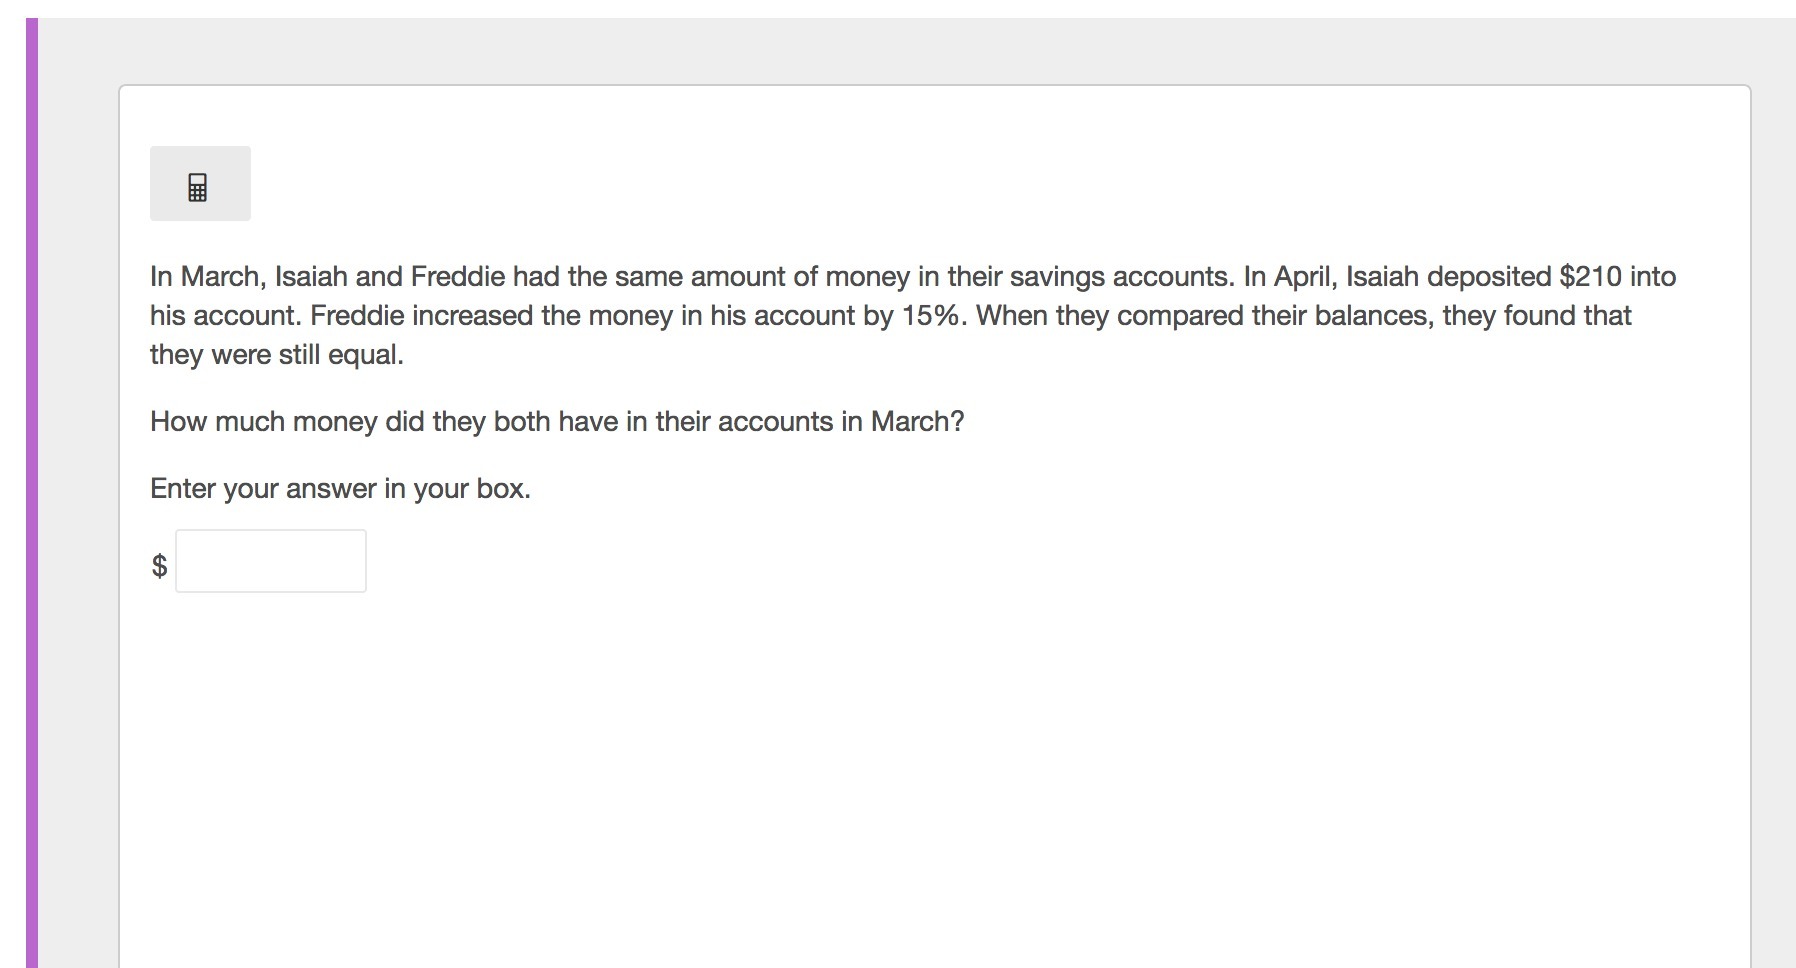This screenshot has height=968, width=1796.
Task: Click "Isaiah deposited" in the first line
Action: tap(1448, 276)
